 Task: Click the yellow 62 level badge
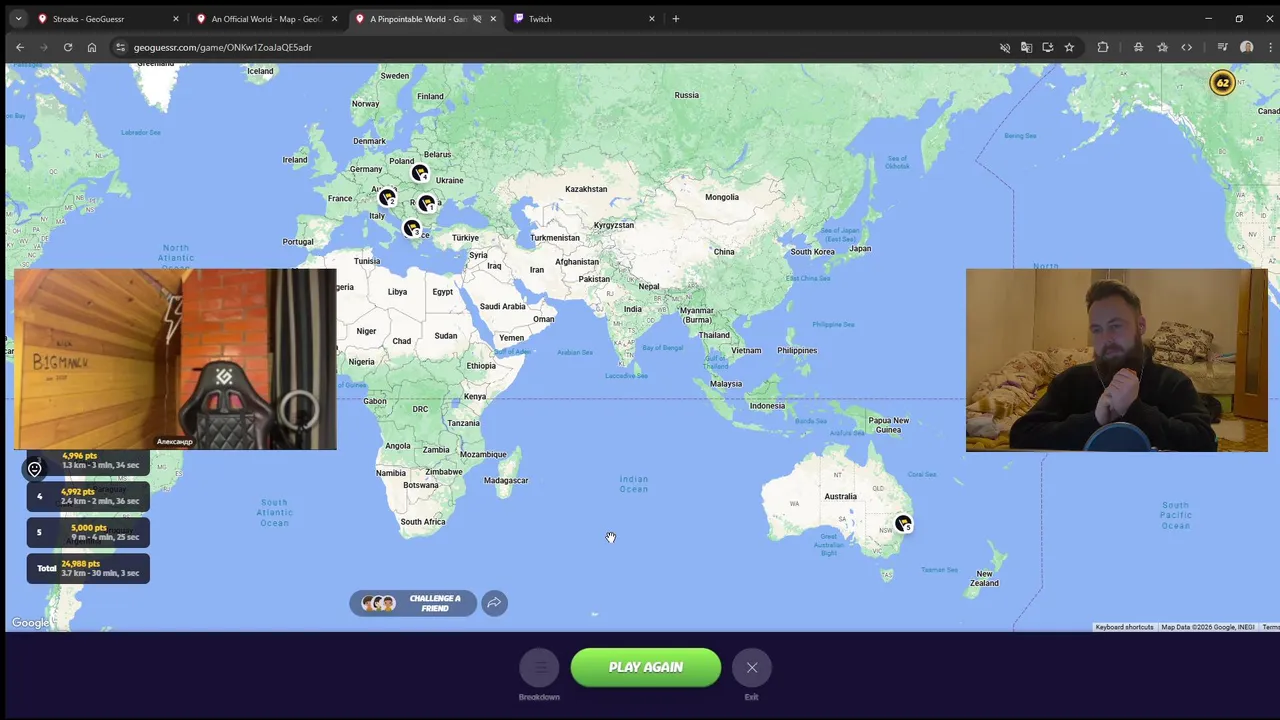(1222, 83)
